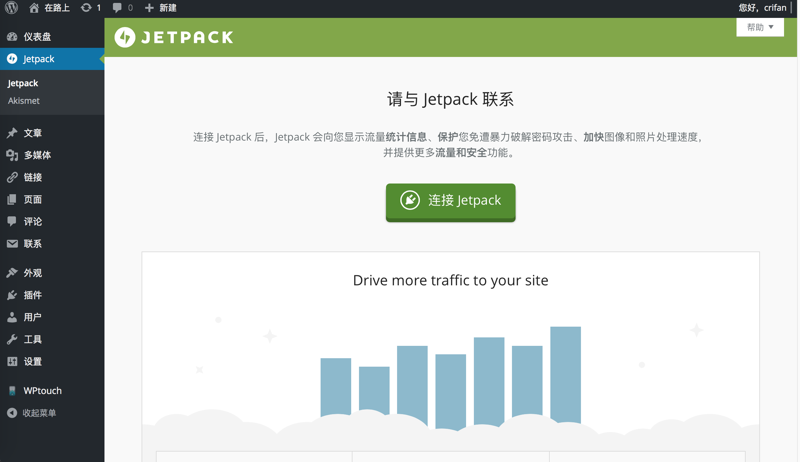Open the '评论' comments menu

pos(52,221)
